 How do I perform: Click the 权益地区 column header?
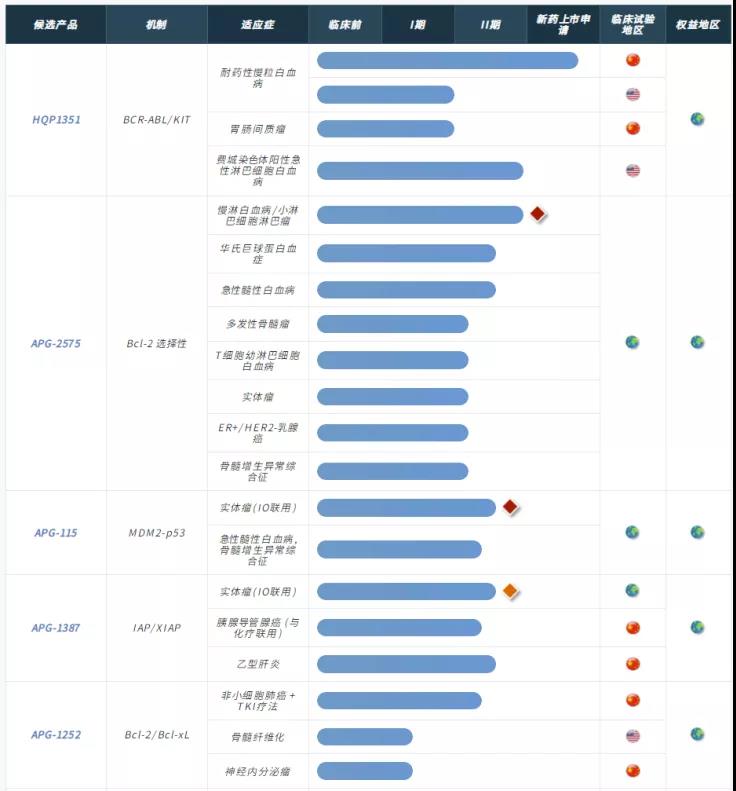click(698, 25)
